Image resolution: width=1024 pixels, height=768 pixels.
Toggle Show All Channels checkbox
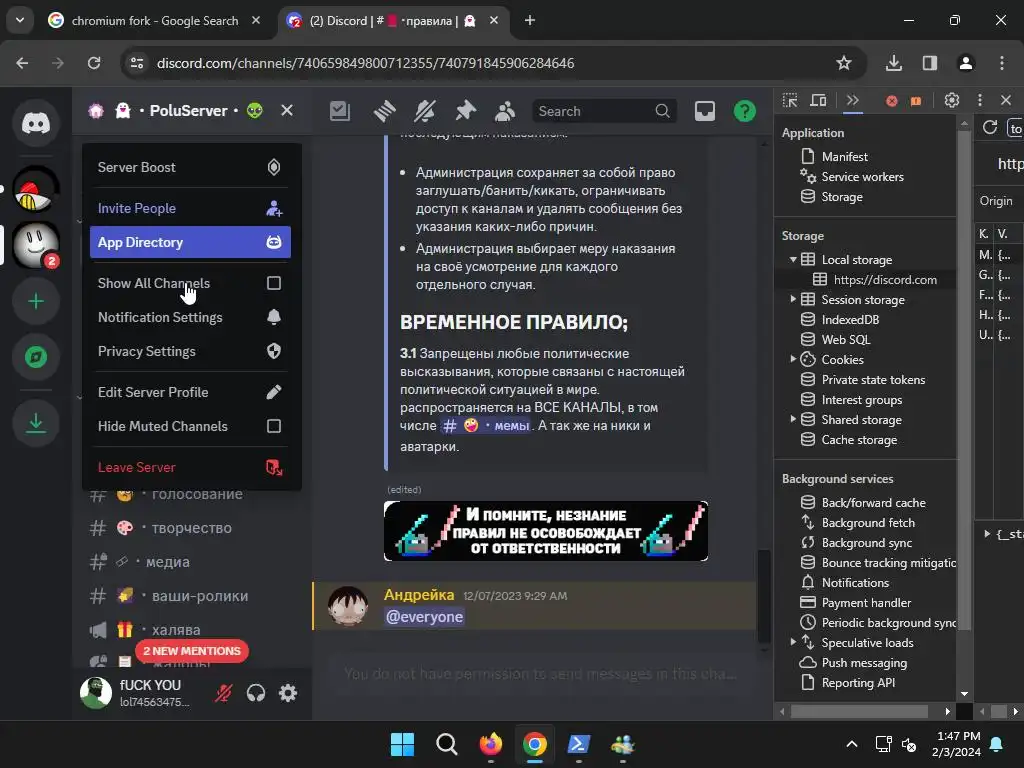click(274, 283)
